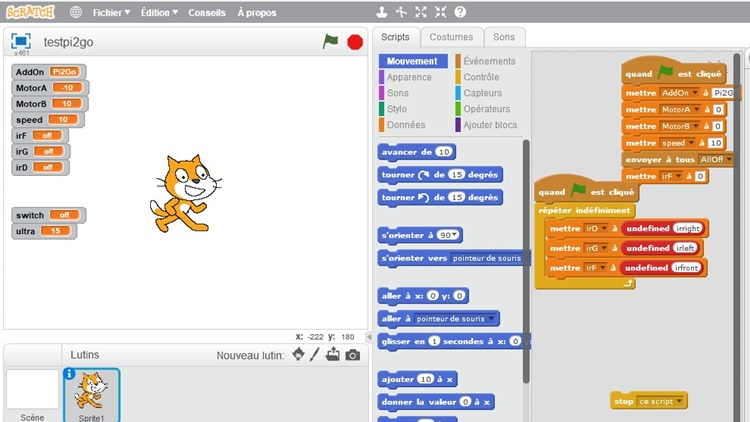The height and width of the screenshot is (422, 750).
Task: Open the Conseils menu item
Action: click(207, 13)
